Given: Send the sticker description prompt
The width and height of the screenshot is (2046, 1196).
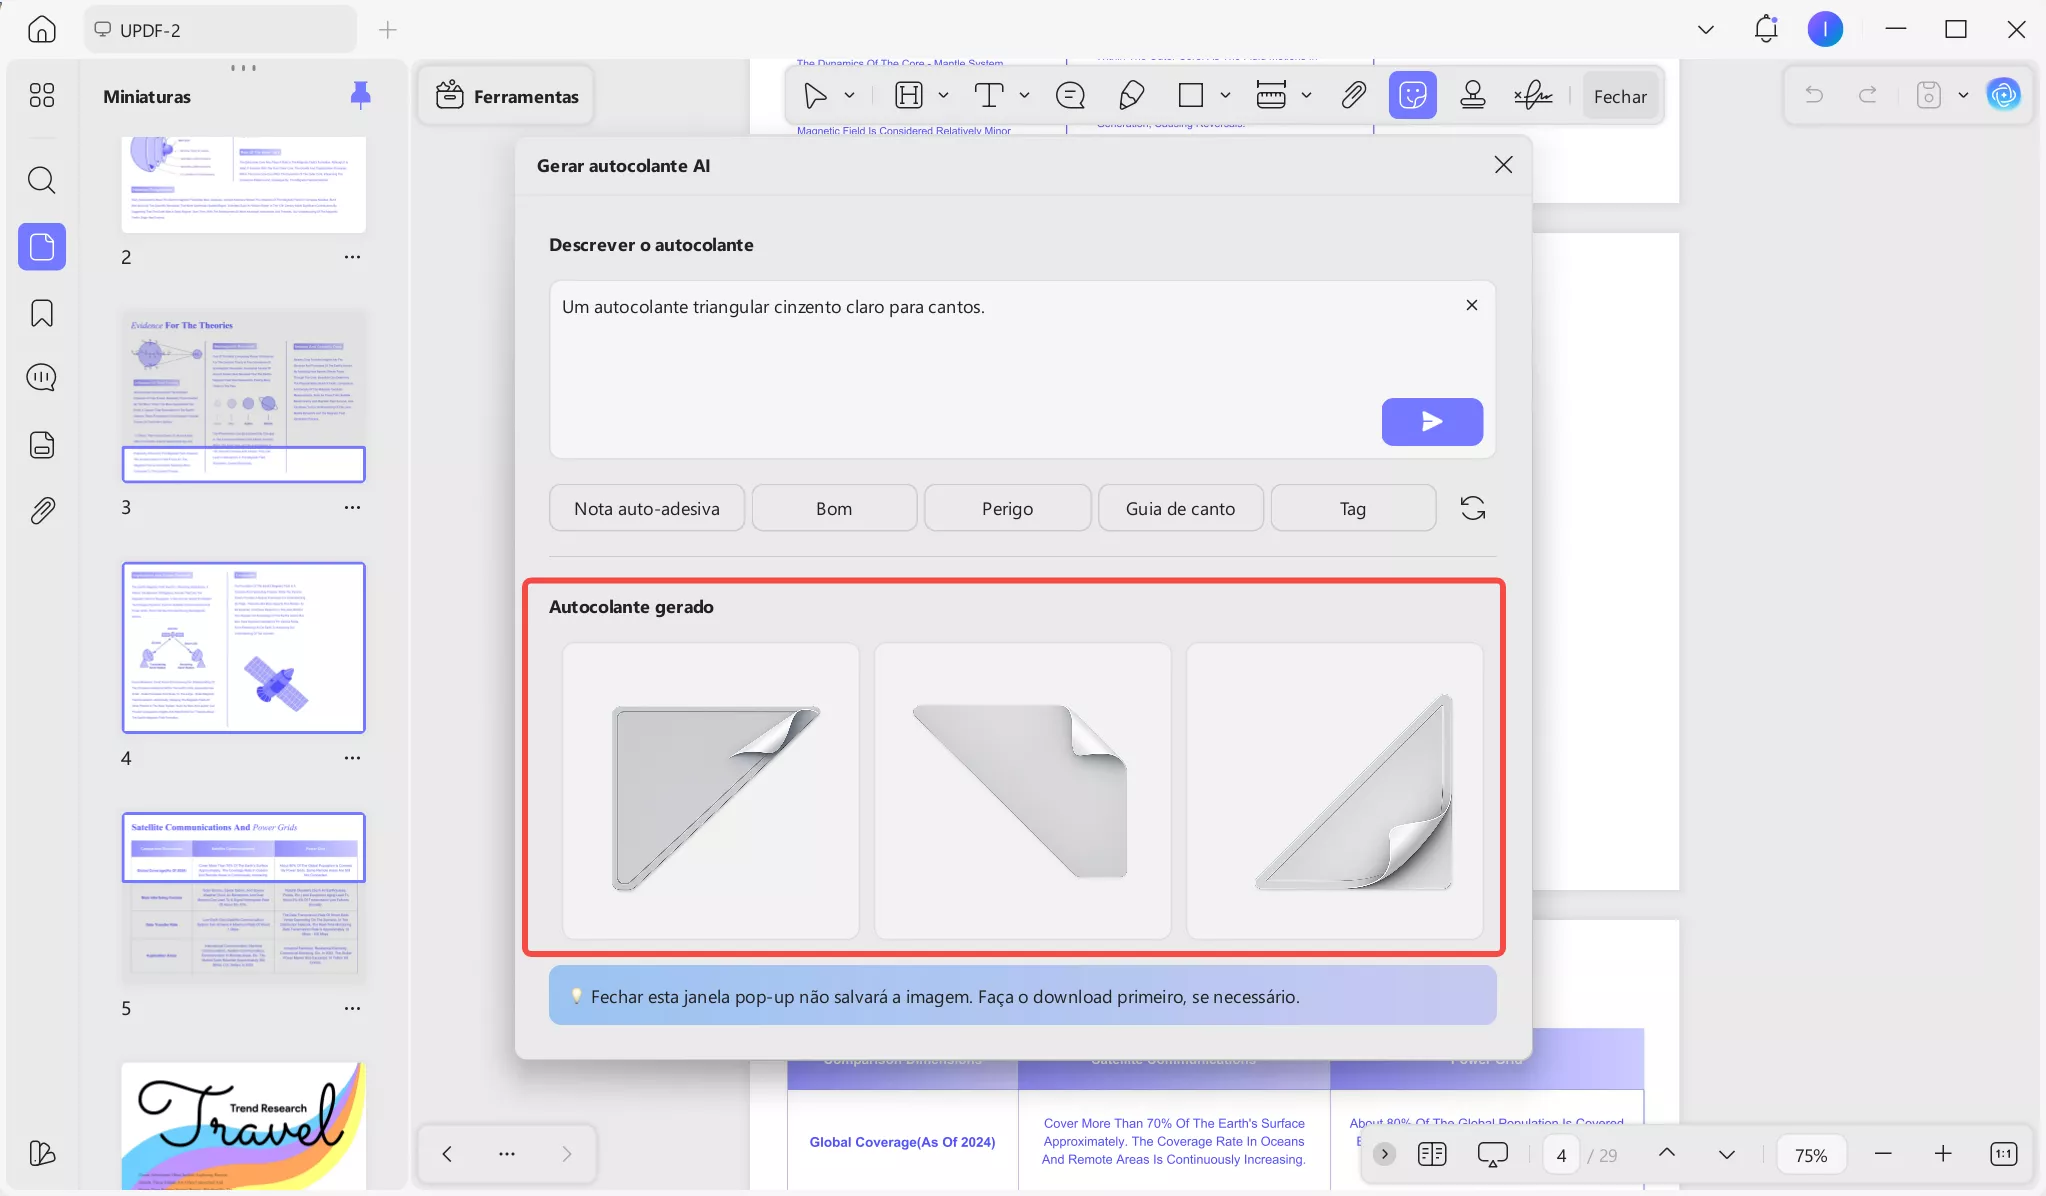Looking at the screenshot, I should pyautogui.click(x=1431, y=422).
